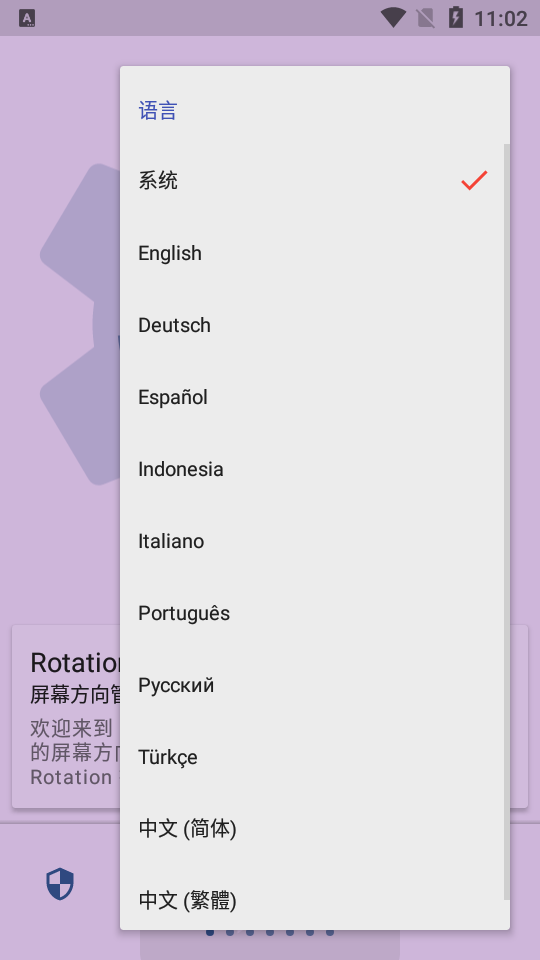Tap the no-SIM card status icon
Viewport: 540px width, 960px height.
click(426, 18)
